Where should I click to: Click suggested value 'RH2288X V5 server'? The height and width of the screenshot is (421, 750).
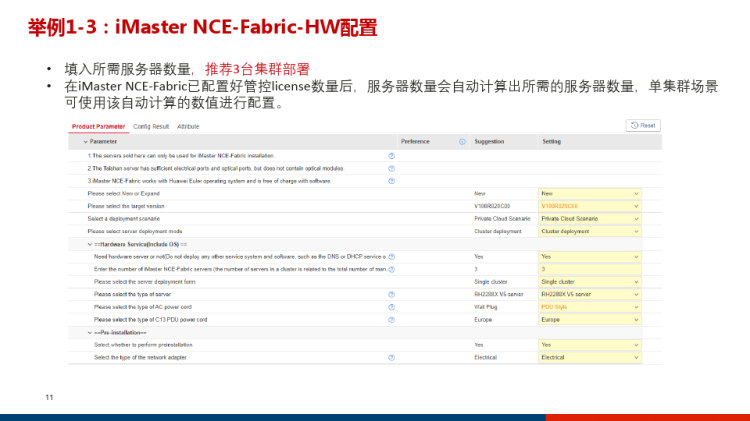(499, 294)
